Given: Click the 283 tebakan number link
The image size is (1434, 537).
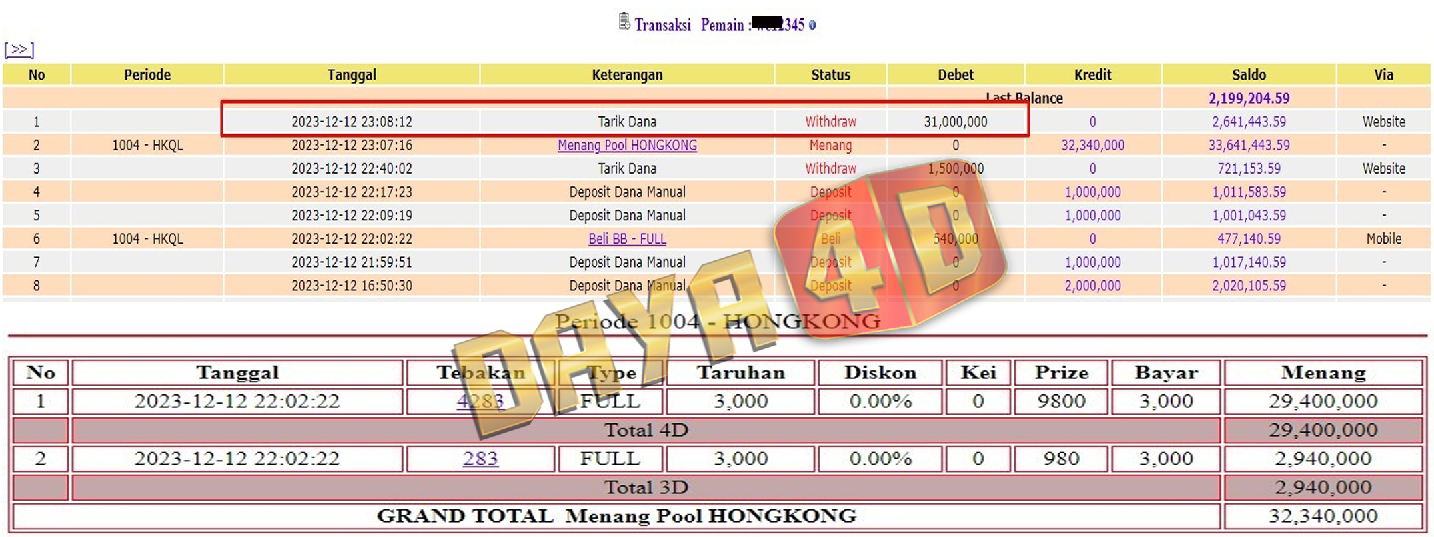Looking at the screenshot, I should pos(480,459).
